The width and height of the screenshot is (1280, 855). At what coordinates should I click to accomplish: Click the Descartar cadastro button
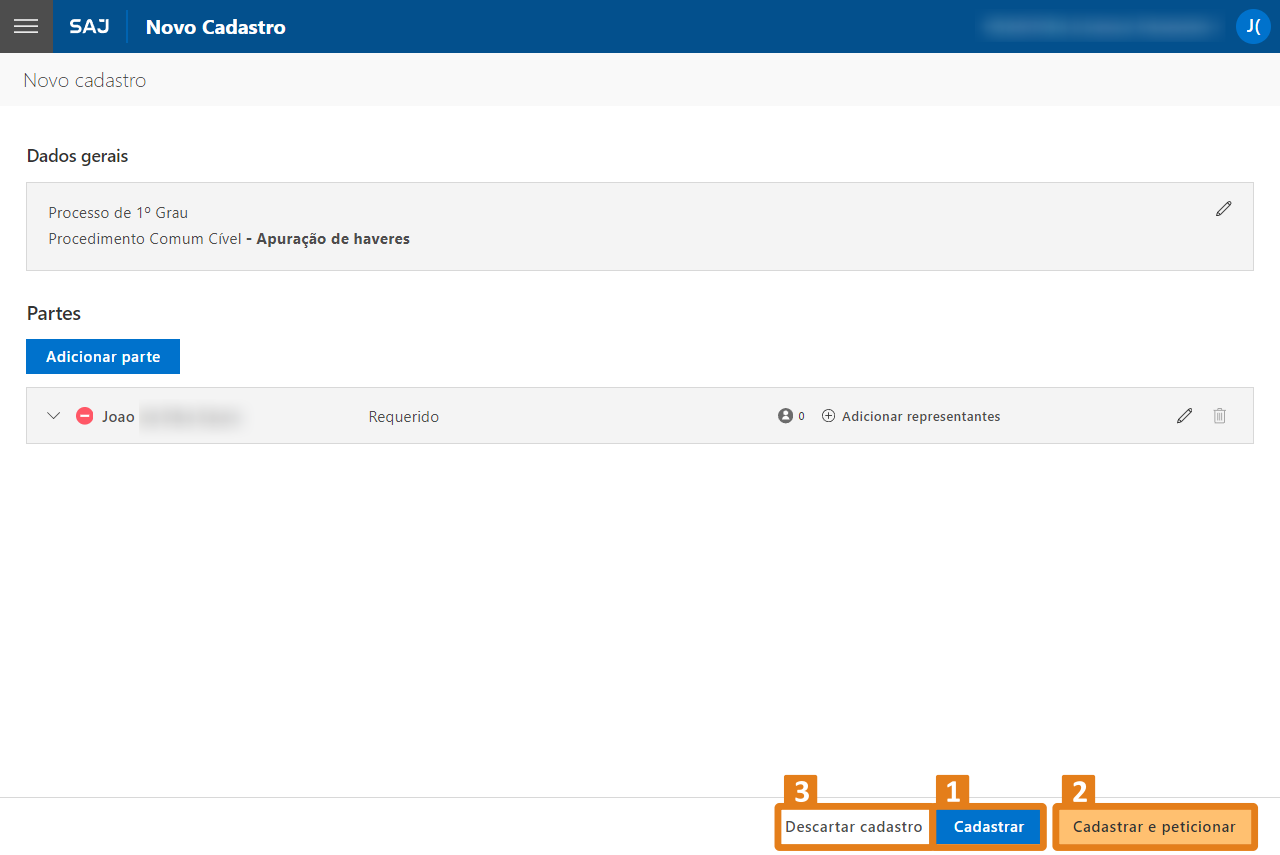tap(854, 827)
